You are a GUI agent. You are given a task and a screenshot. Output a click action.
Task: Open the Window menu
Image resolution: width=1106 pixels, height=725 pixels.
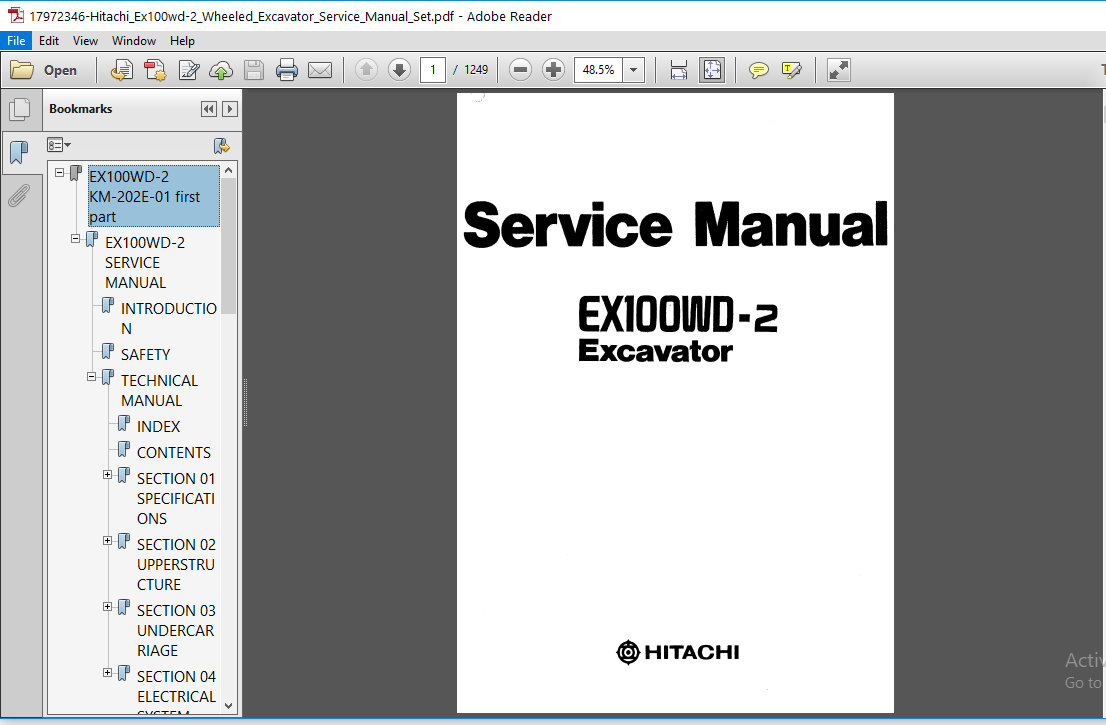coord(134,41)
